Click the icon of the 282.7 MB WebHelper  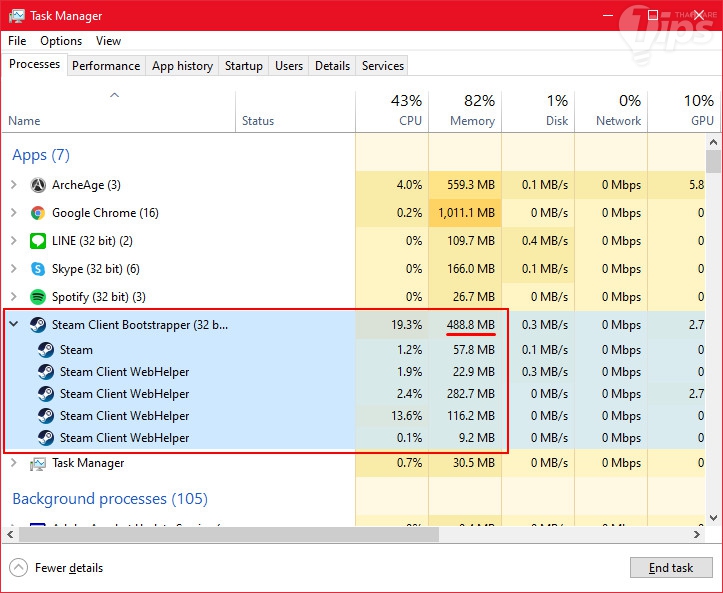[x=46, y=394]
